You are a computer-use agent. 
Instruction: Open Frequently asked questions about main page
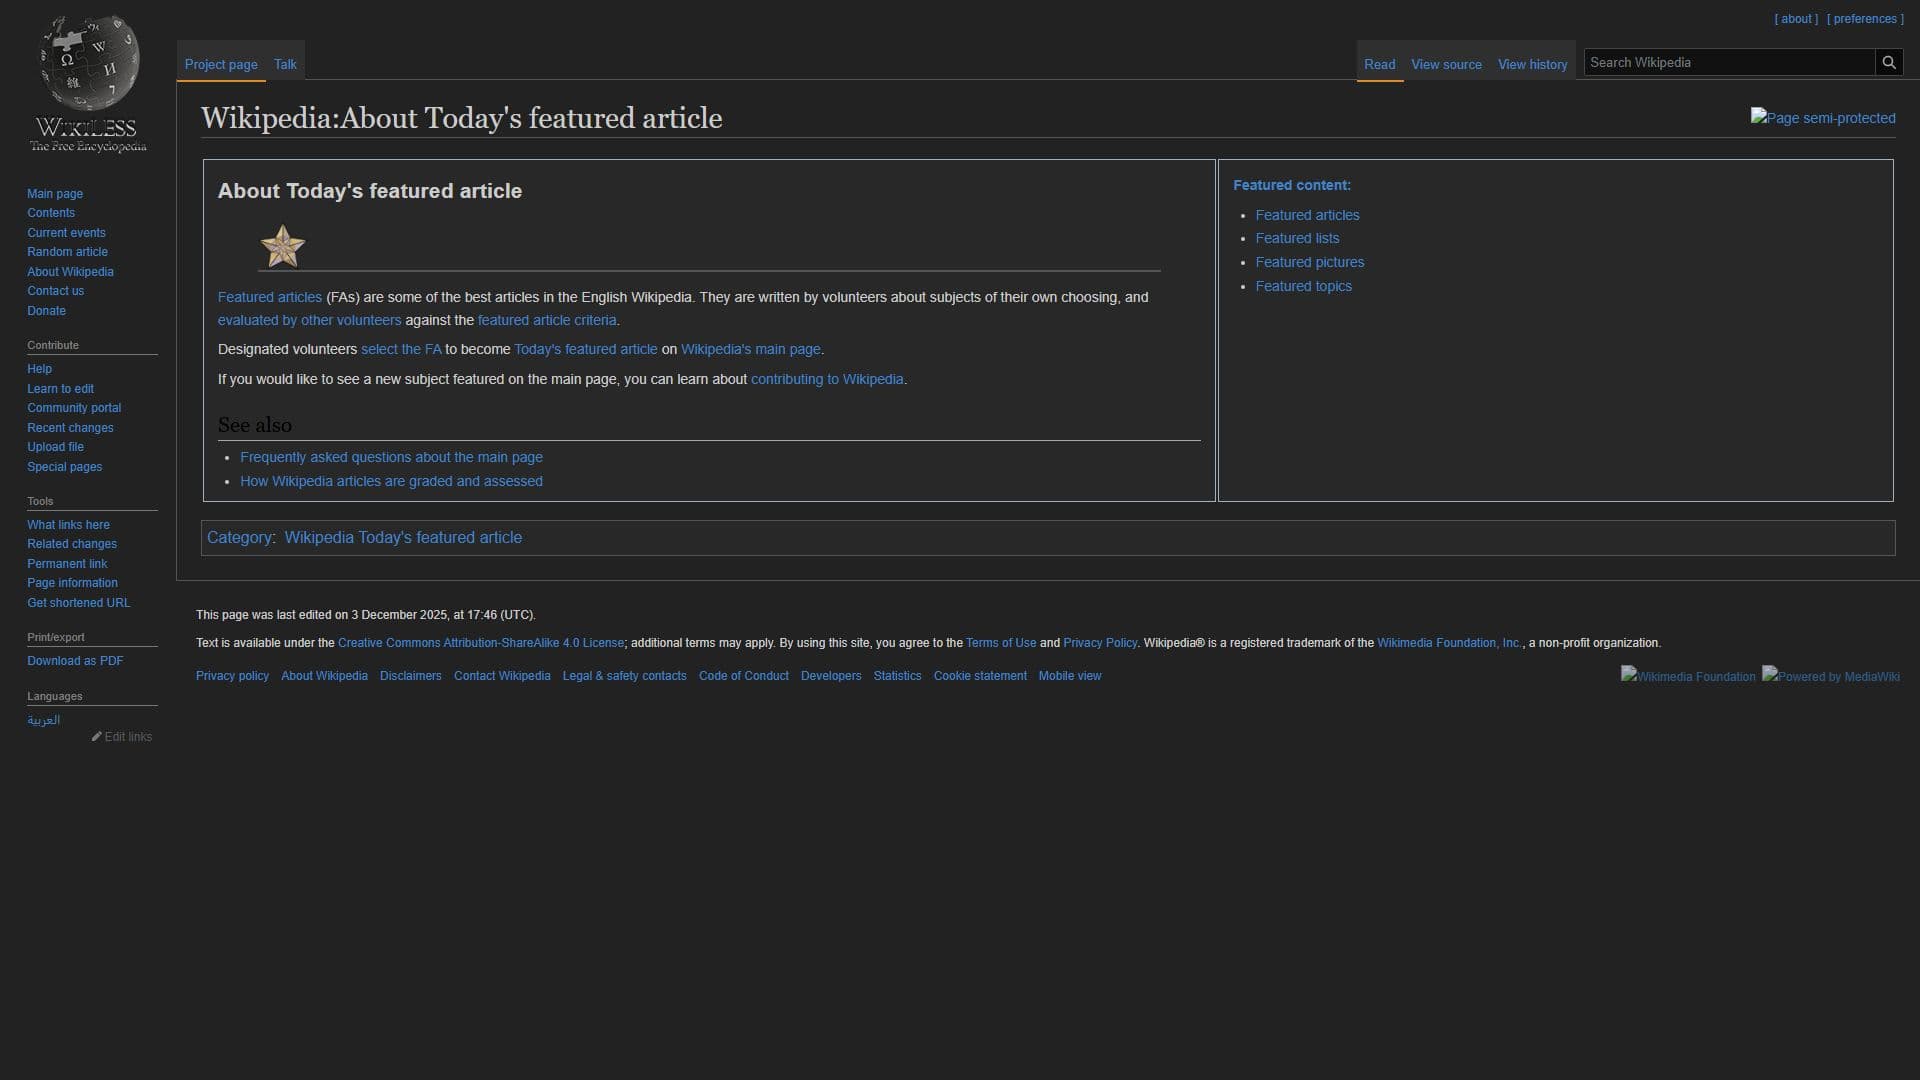click(x=391, y=457)
